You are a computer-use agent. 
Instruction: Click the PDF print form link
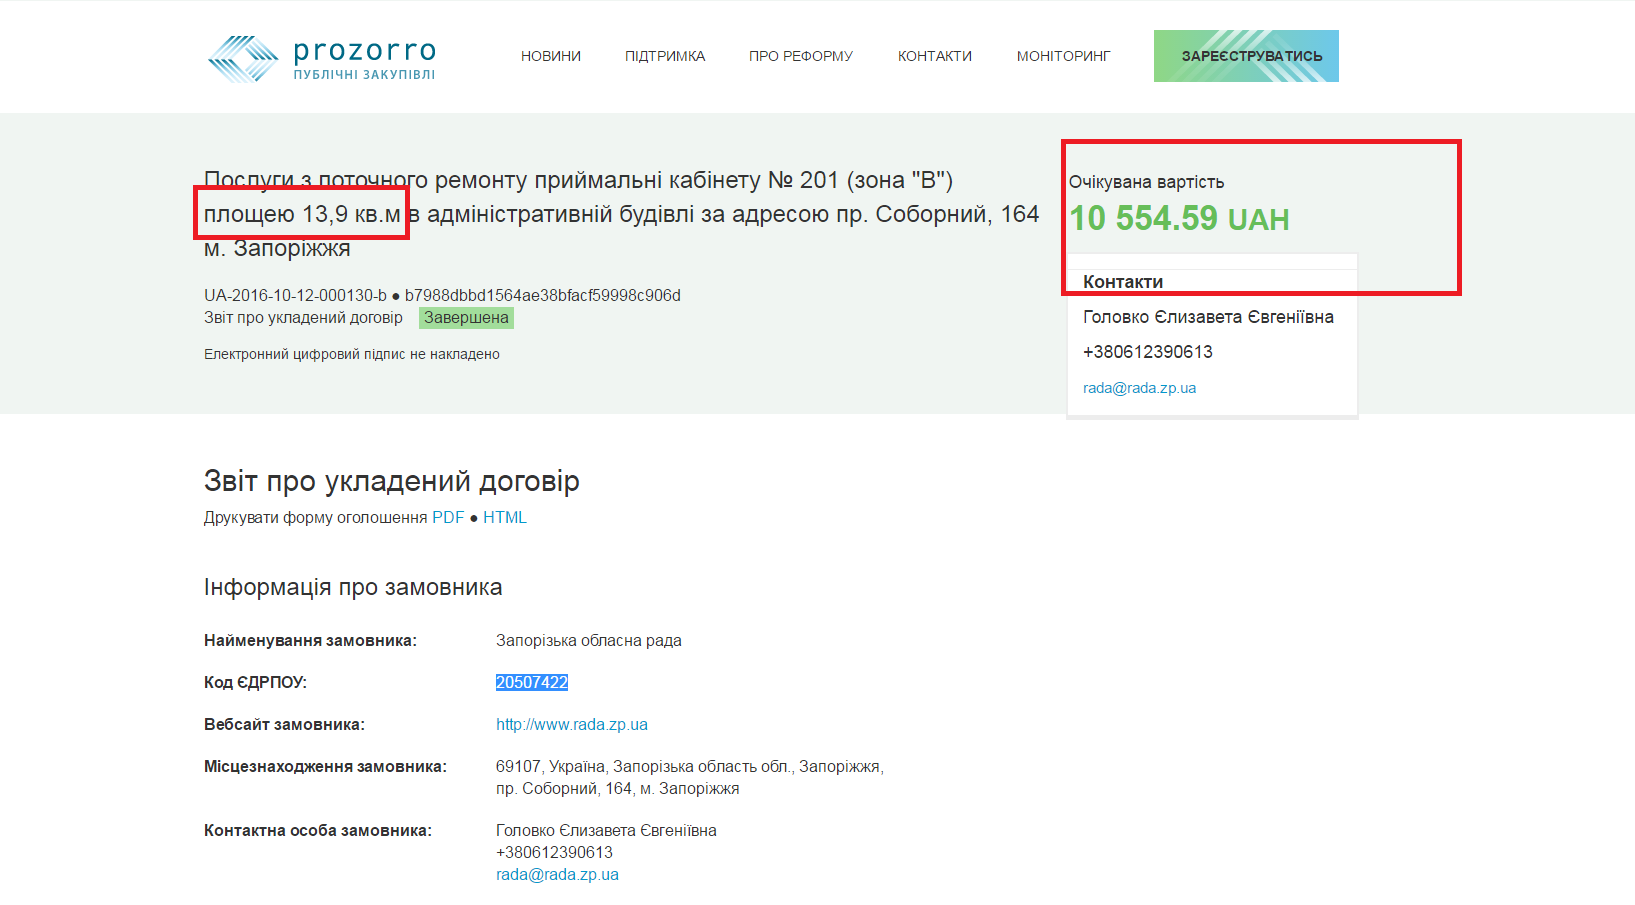pos(448,517)
